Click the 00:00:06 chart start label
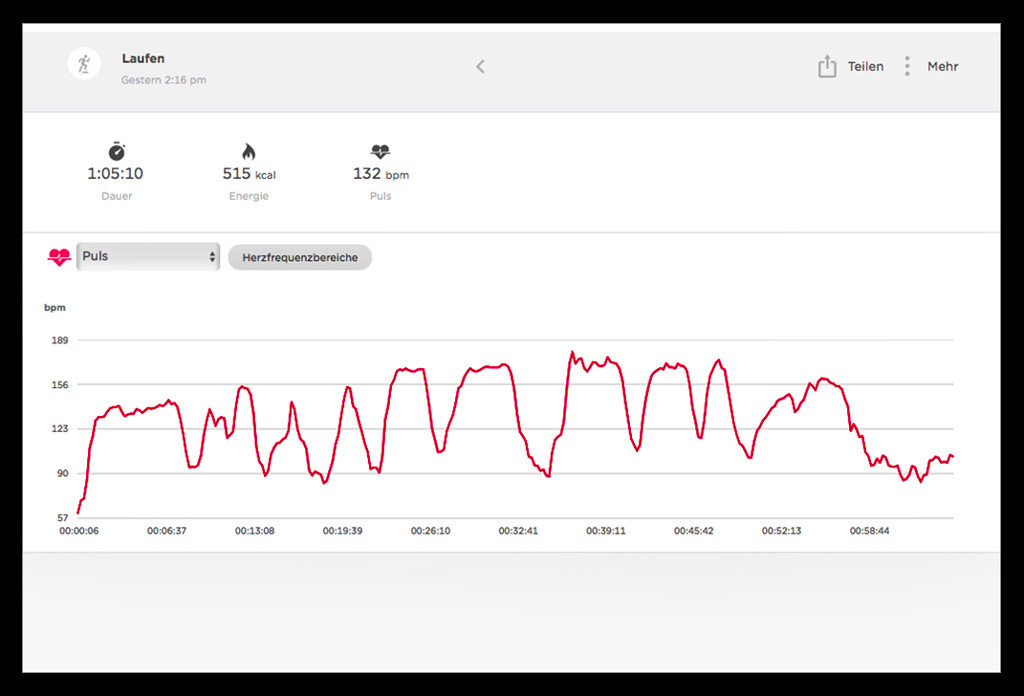The image size is (1024, 696). click(x=79, y=531)
